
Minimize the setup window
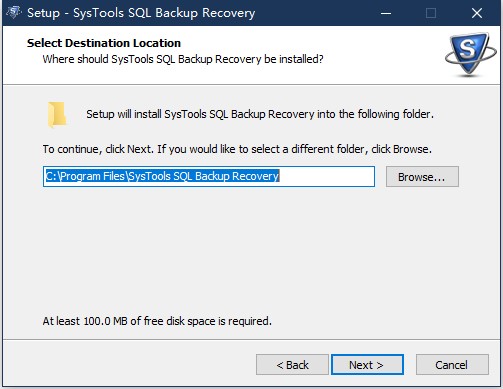coord(386,13)
